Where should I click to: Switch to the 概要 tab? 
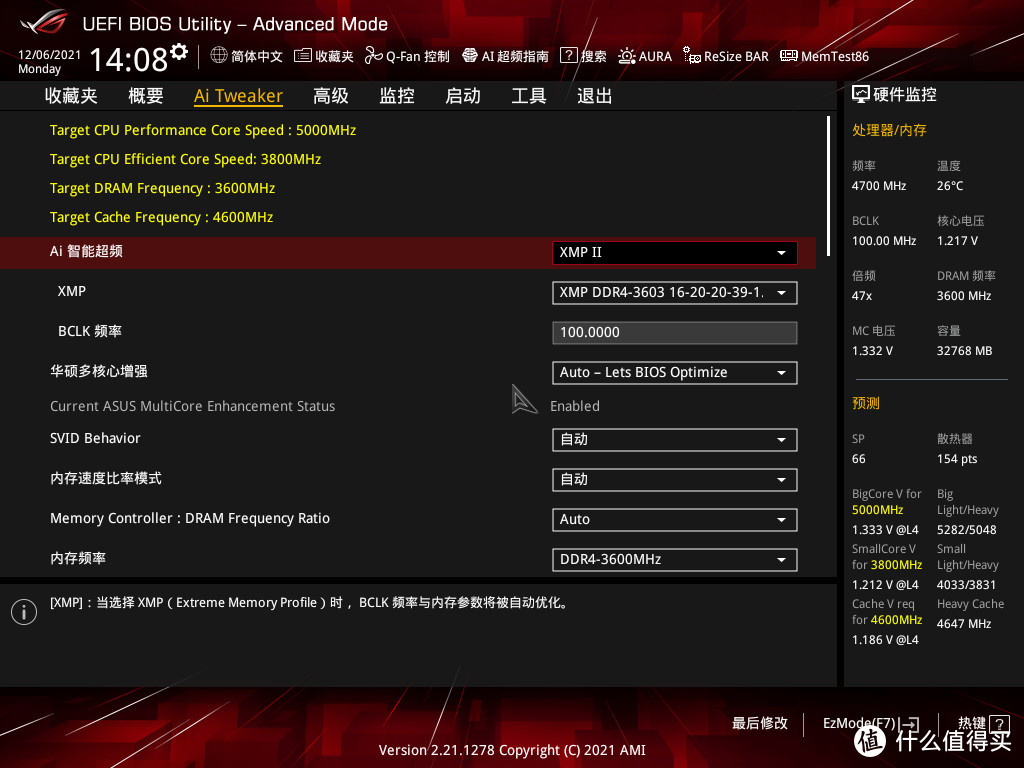click(x=146, y=96)
